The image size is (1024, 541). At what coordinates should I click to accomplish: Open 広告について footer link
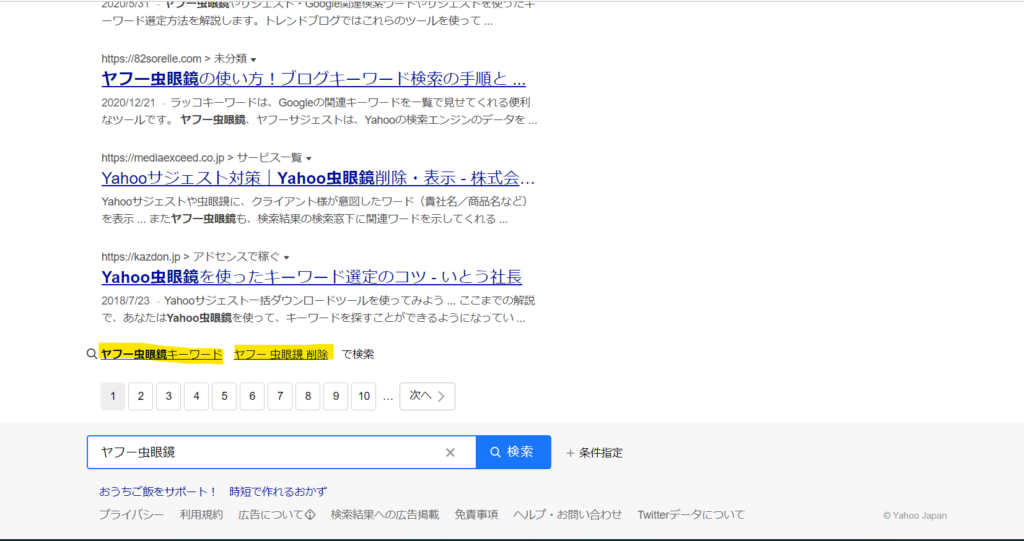point(277,515)
